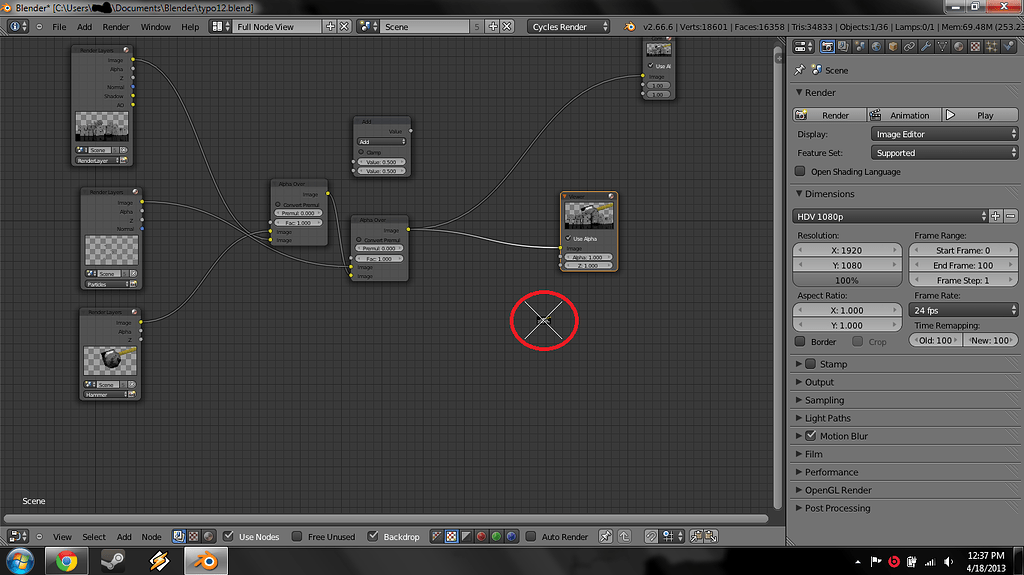Open the Cycles Render engine dropdown
The height and width of the screenshot is (575, 1024).
click(569, 27)
